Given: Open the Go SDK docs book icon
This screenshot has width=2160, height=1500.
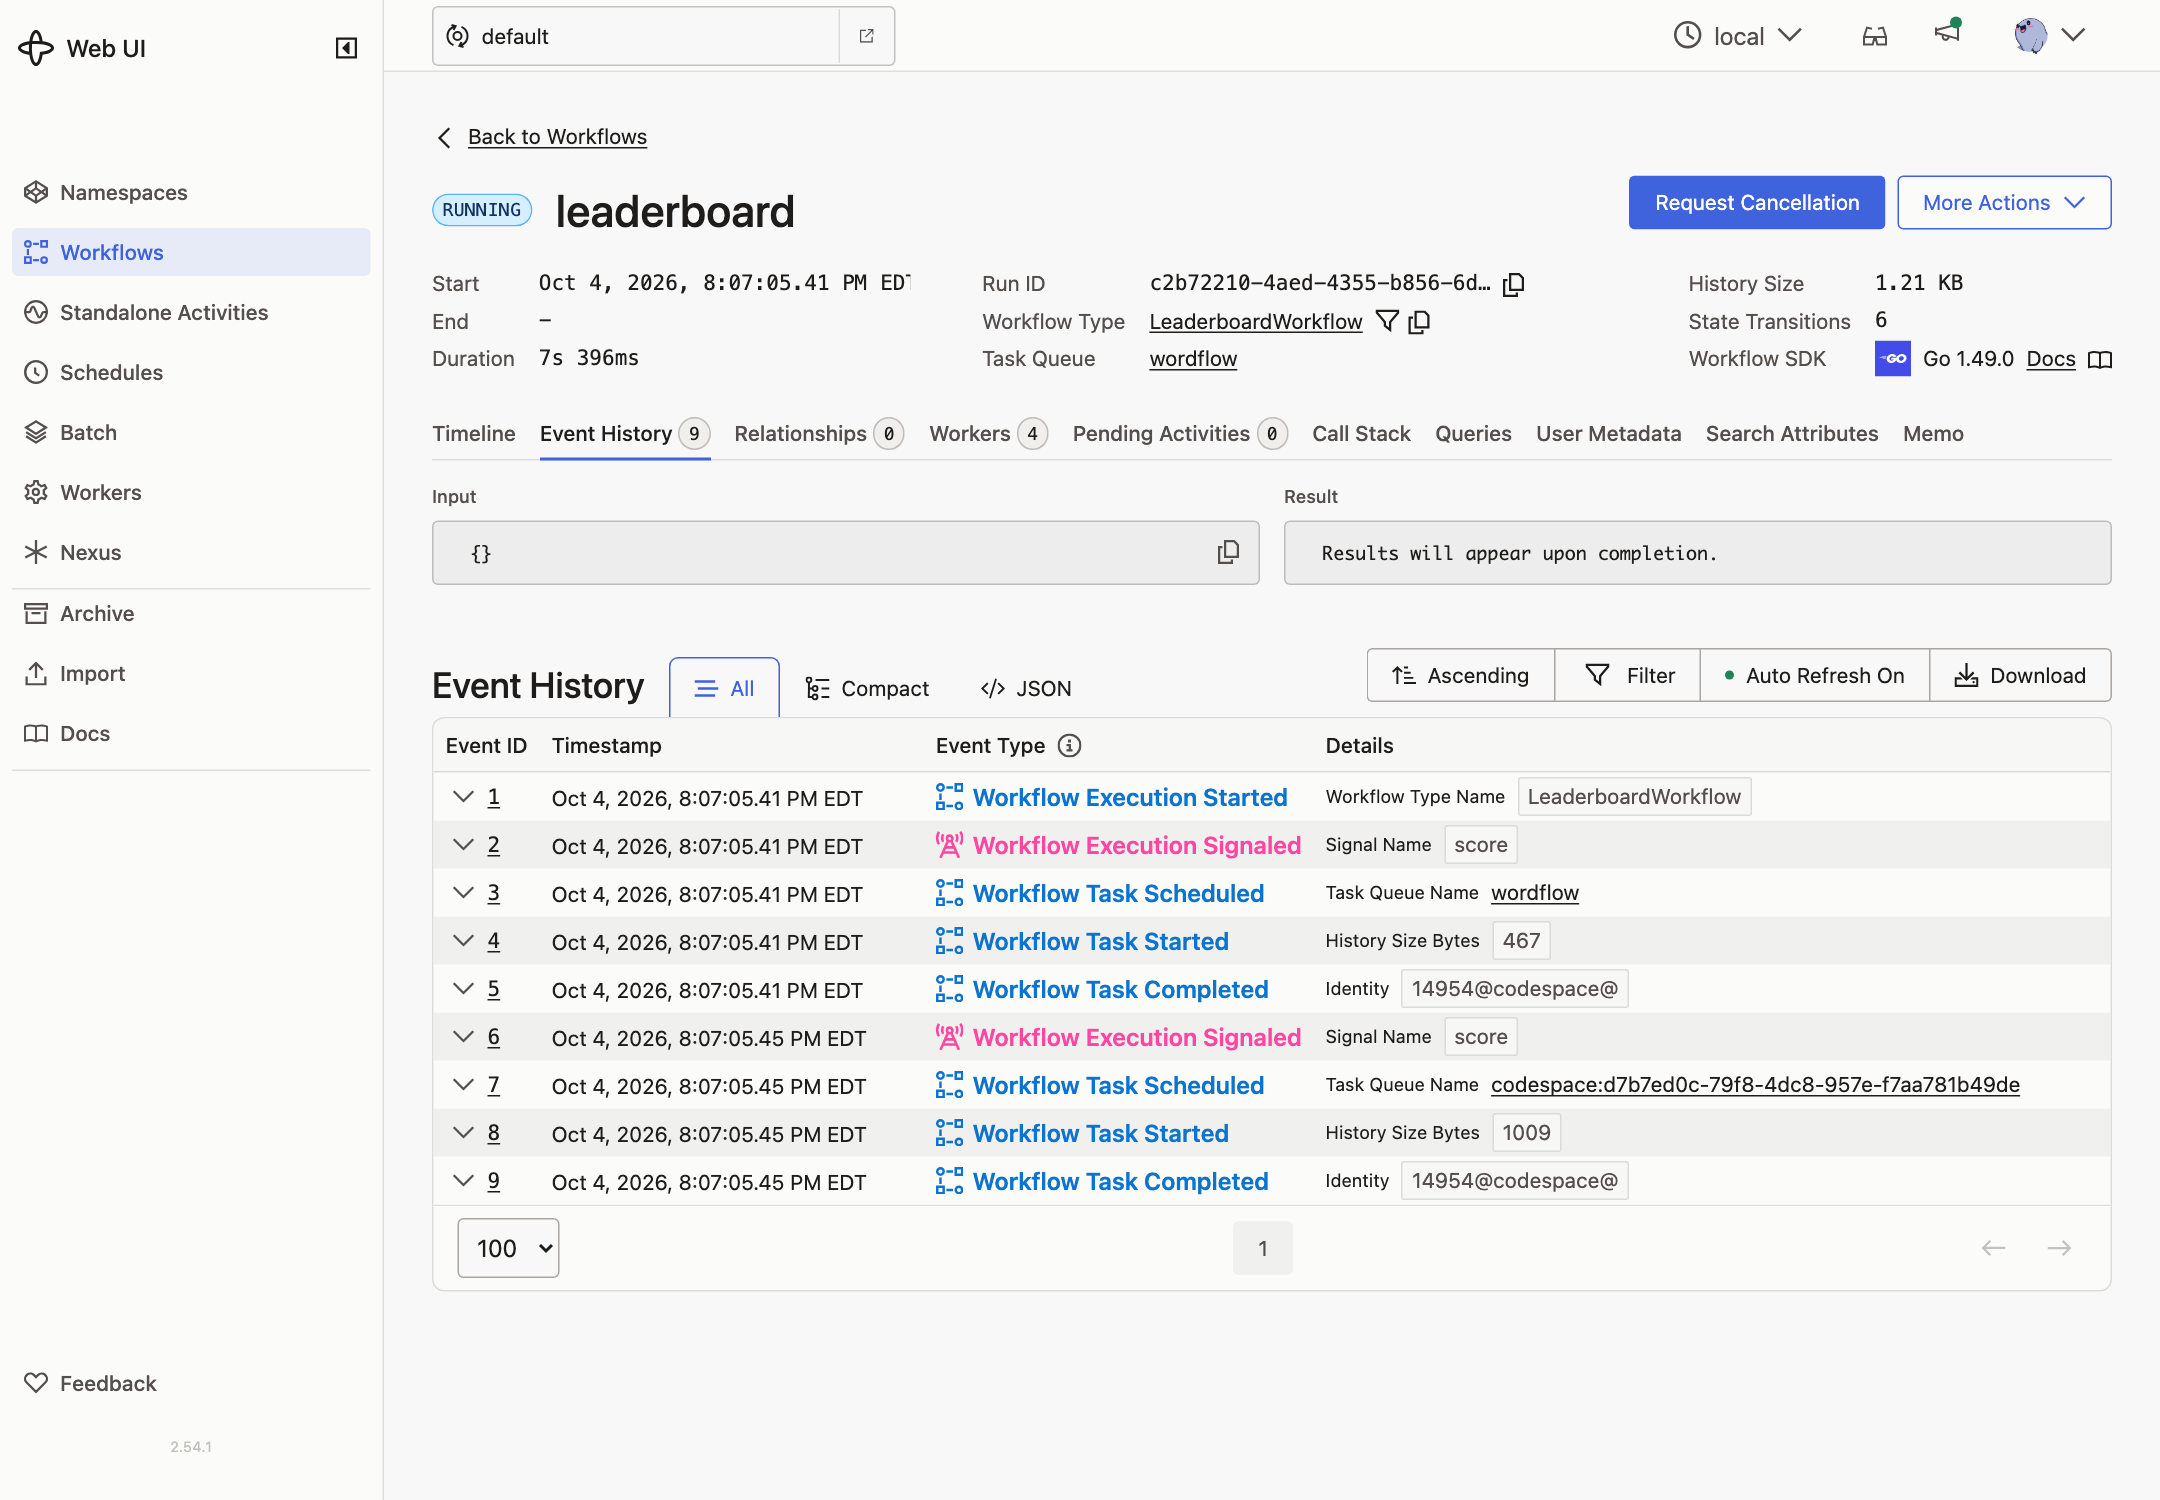Looking at the screenshot, I should [x=2100, y=359].
